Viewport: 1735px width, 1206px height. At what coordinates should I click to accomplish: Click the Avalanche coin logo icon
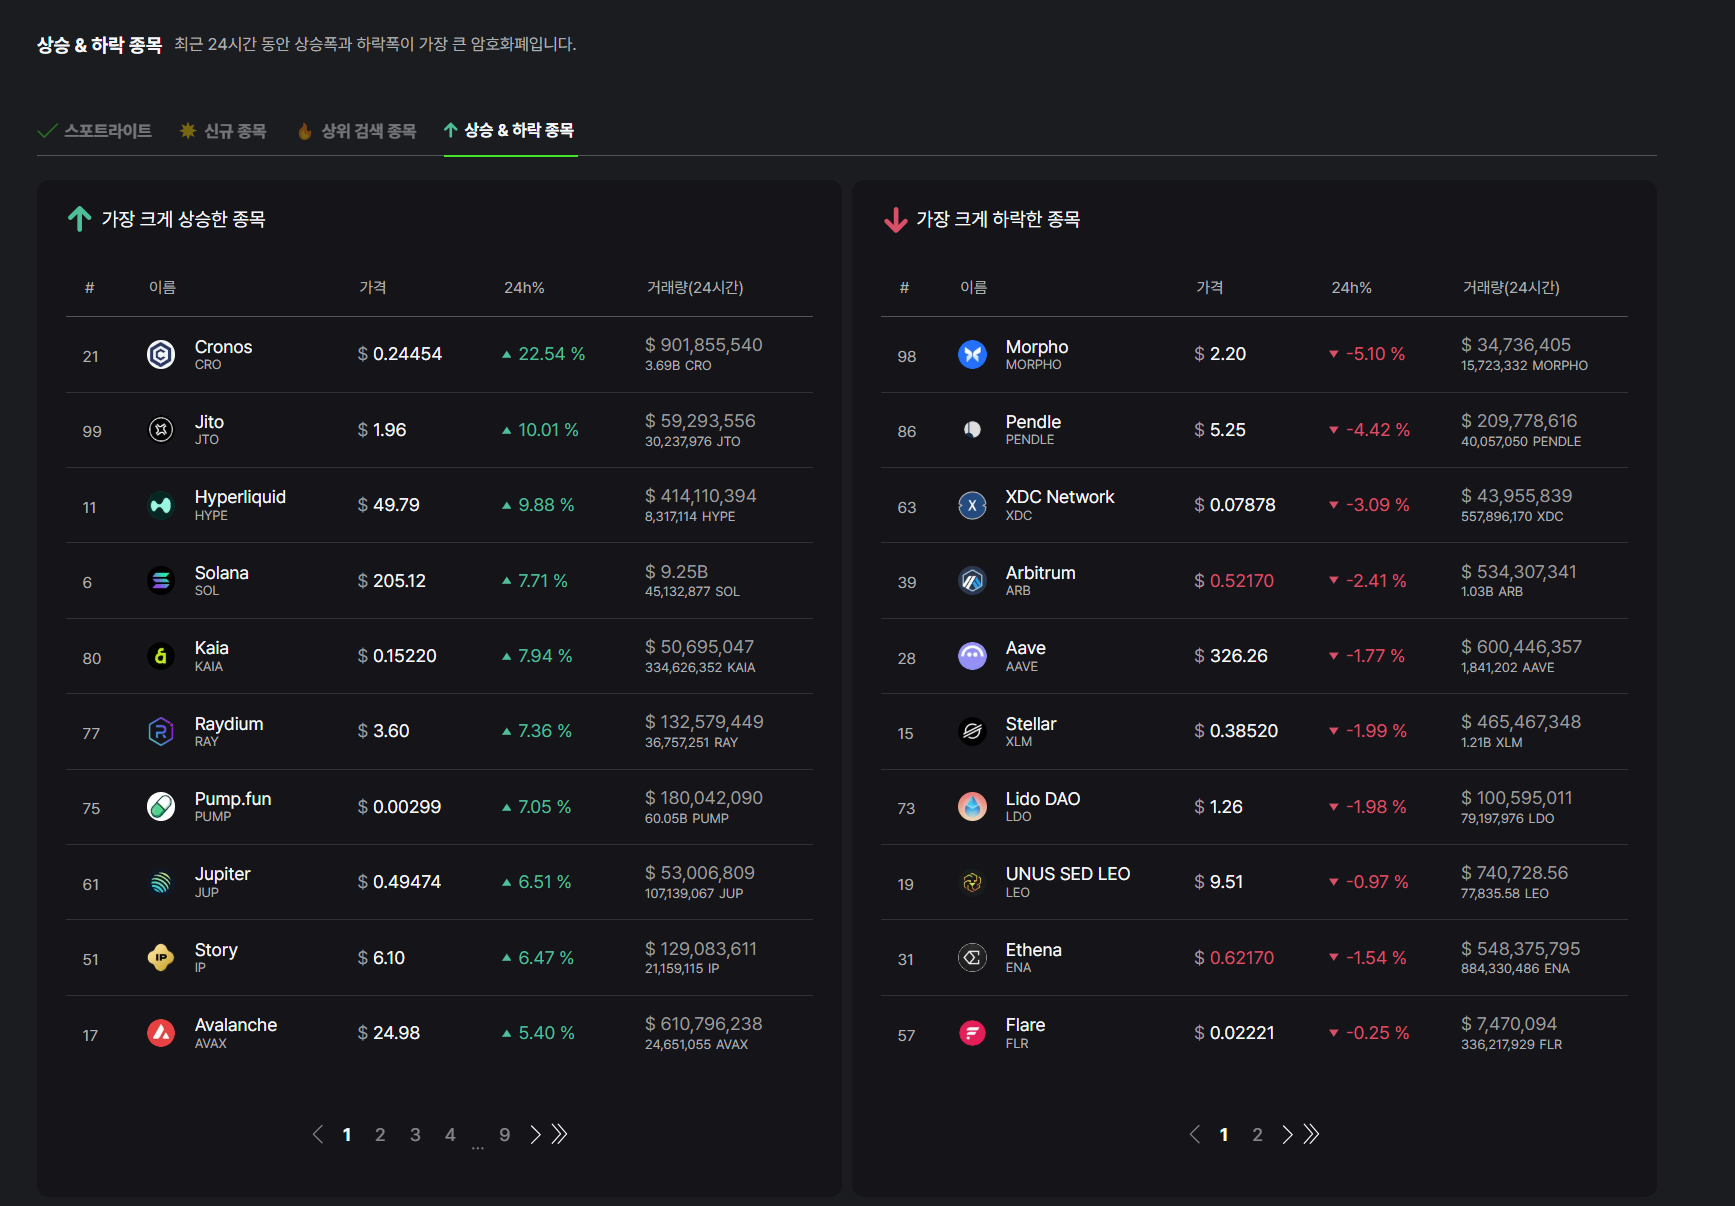[x=161, y=1032]
